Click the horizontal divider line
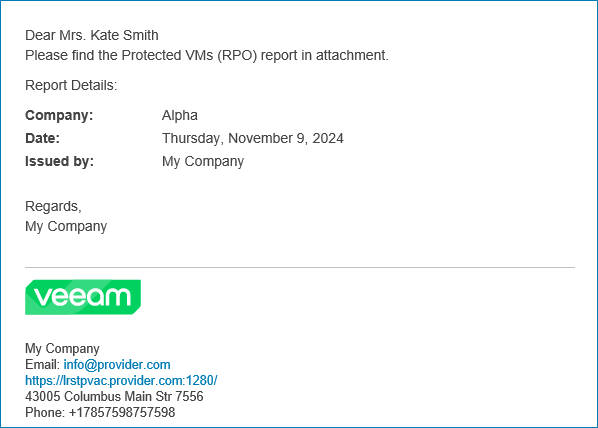Image resolution: width=598 pixels, height=428 pixels. (x=300, y=267)
